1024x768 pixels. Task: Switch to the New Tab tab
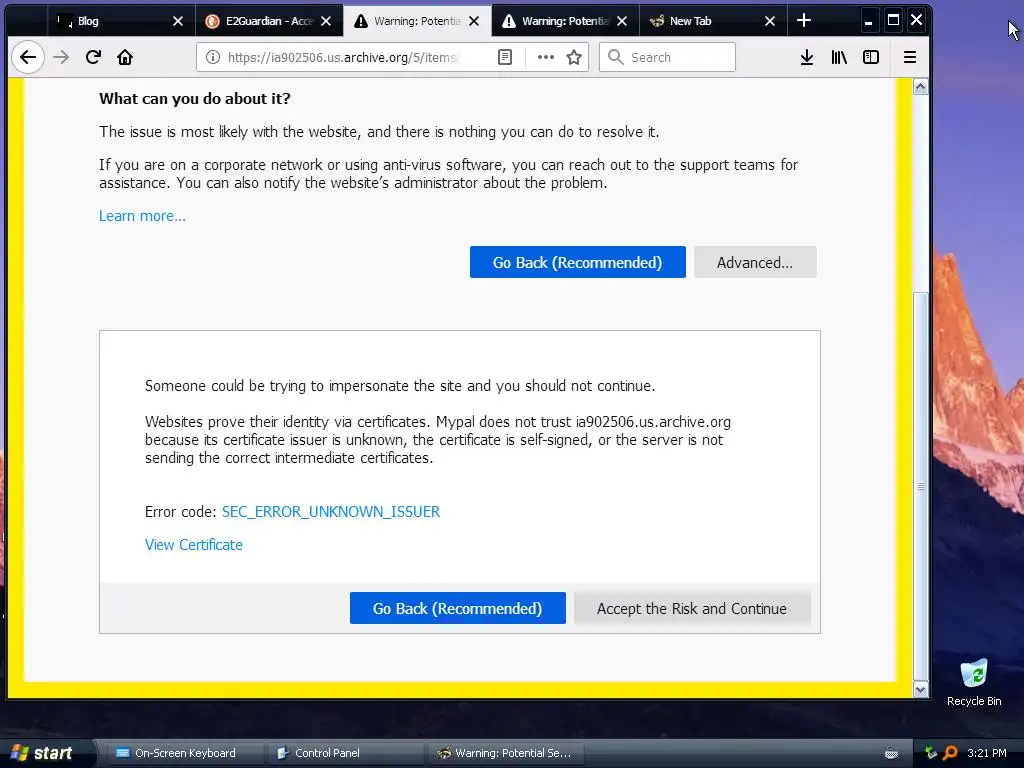pyautogui.click(x=713, y=21)
